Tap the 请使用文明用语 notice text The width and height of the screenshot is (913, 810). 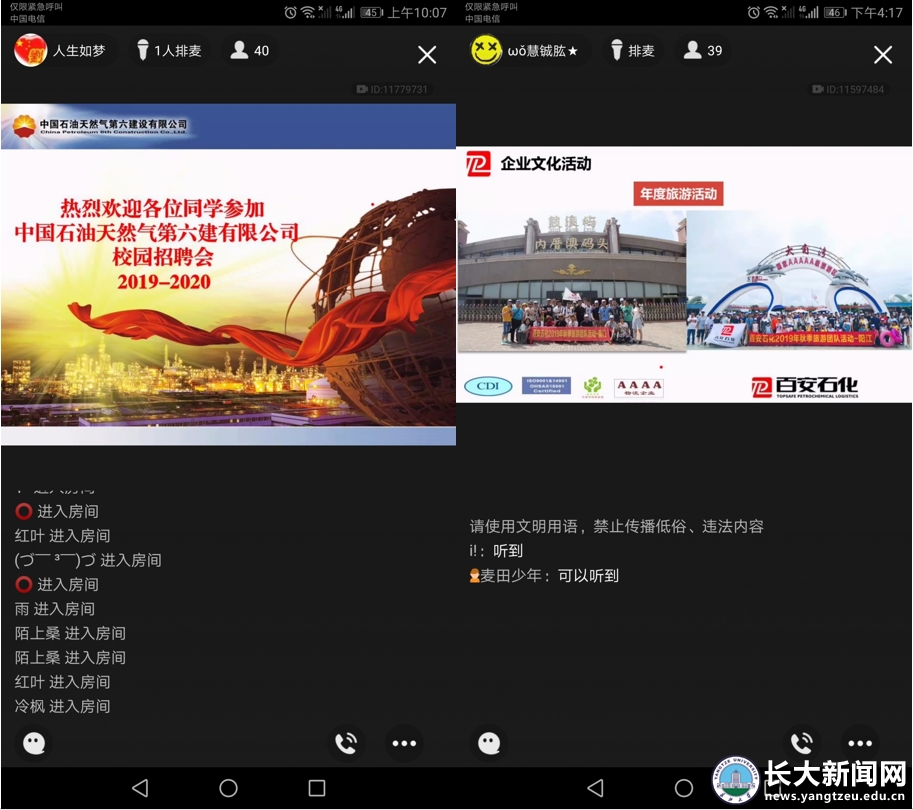pos(617,526)
